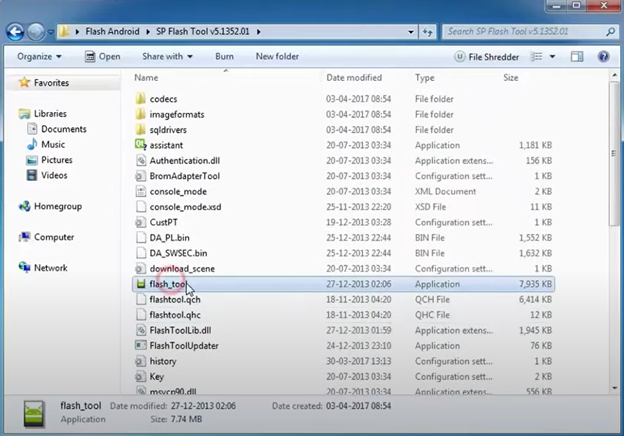Select the history config icon
The width and height of the screenshot is (624, 436).
tap(140, 361)
